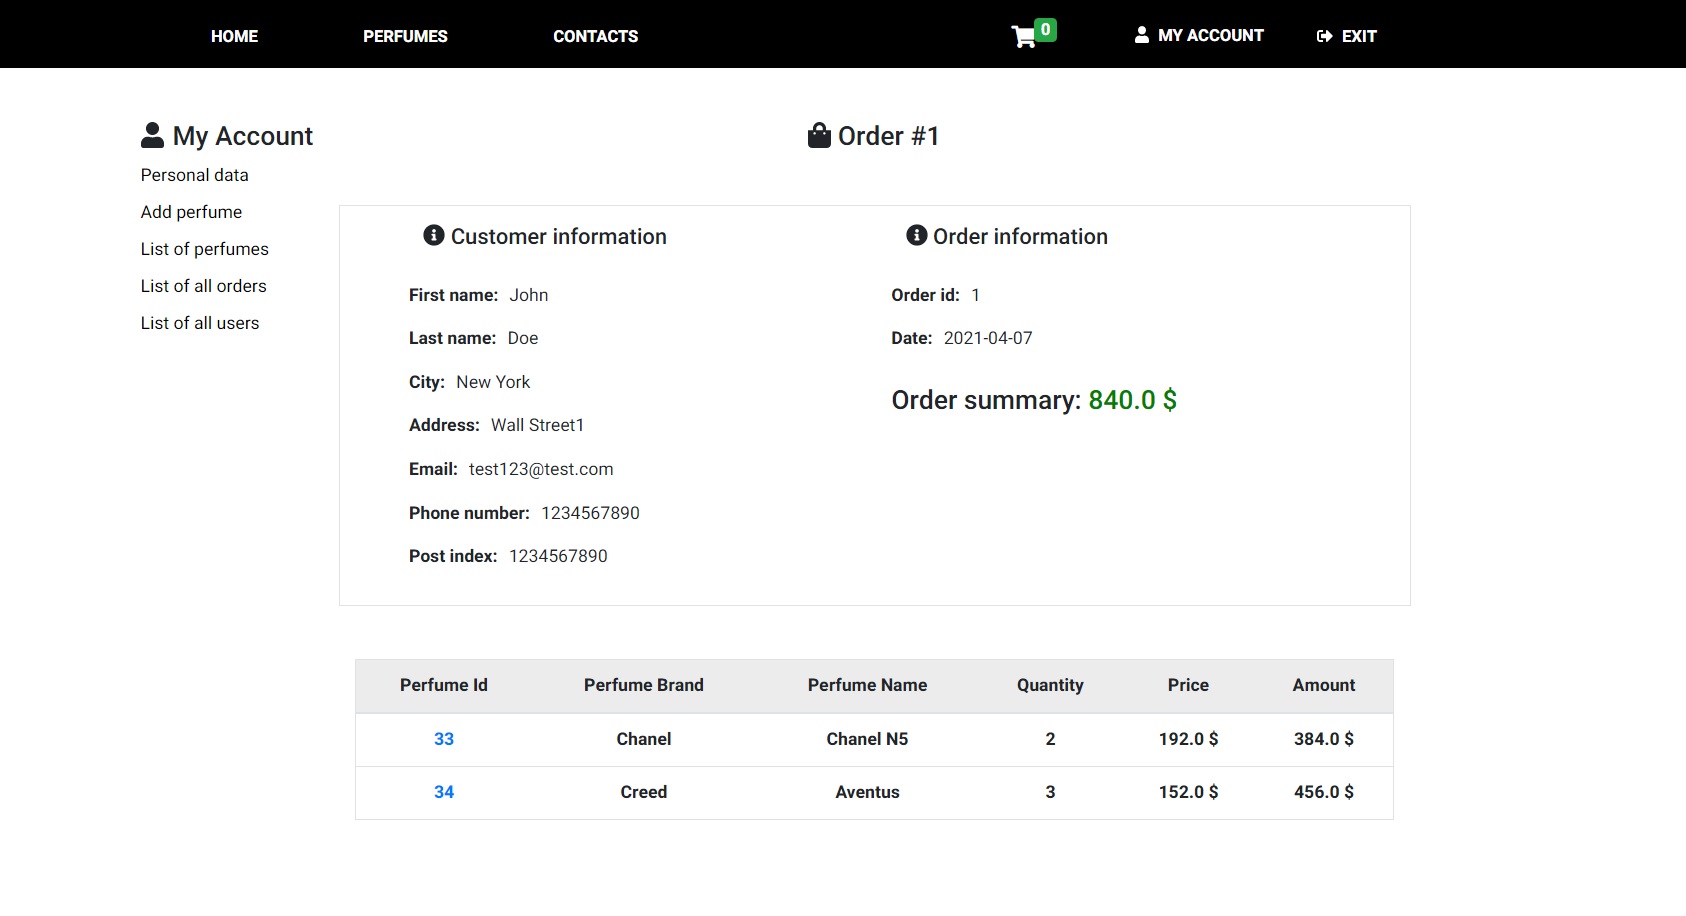Click the Perfume Brand column header
Viewport: 1686px width, 916px height.
pyautogui.click(x=644, y=685)
